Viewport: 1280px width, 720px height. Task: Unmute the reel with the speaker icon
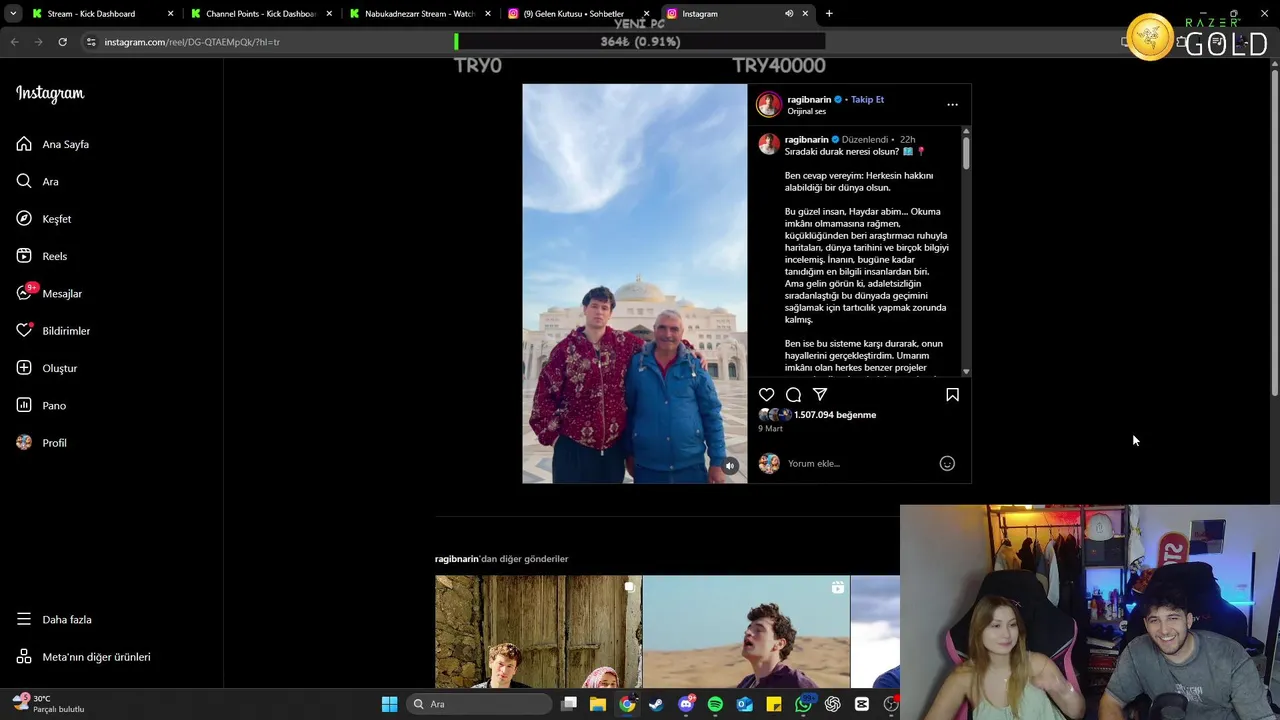[730, 466]
